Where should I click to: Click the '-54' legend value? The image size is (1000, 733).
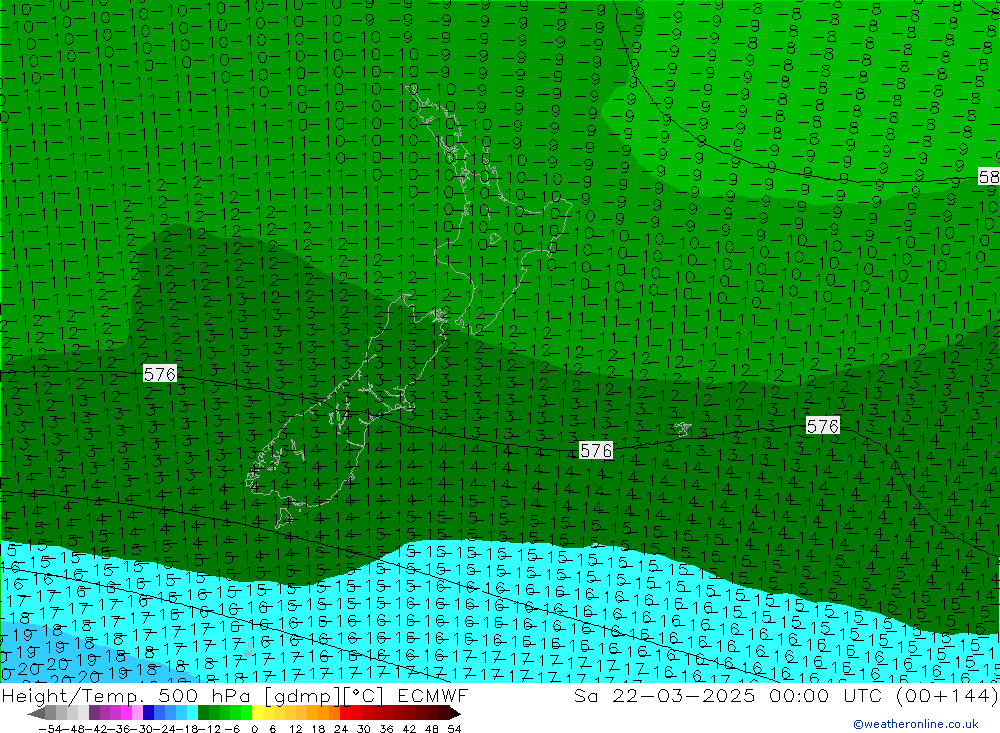click(x=50, y=729)
